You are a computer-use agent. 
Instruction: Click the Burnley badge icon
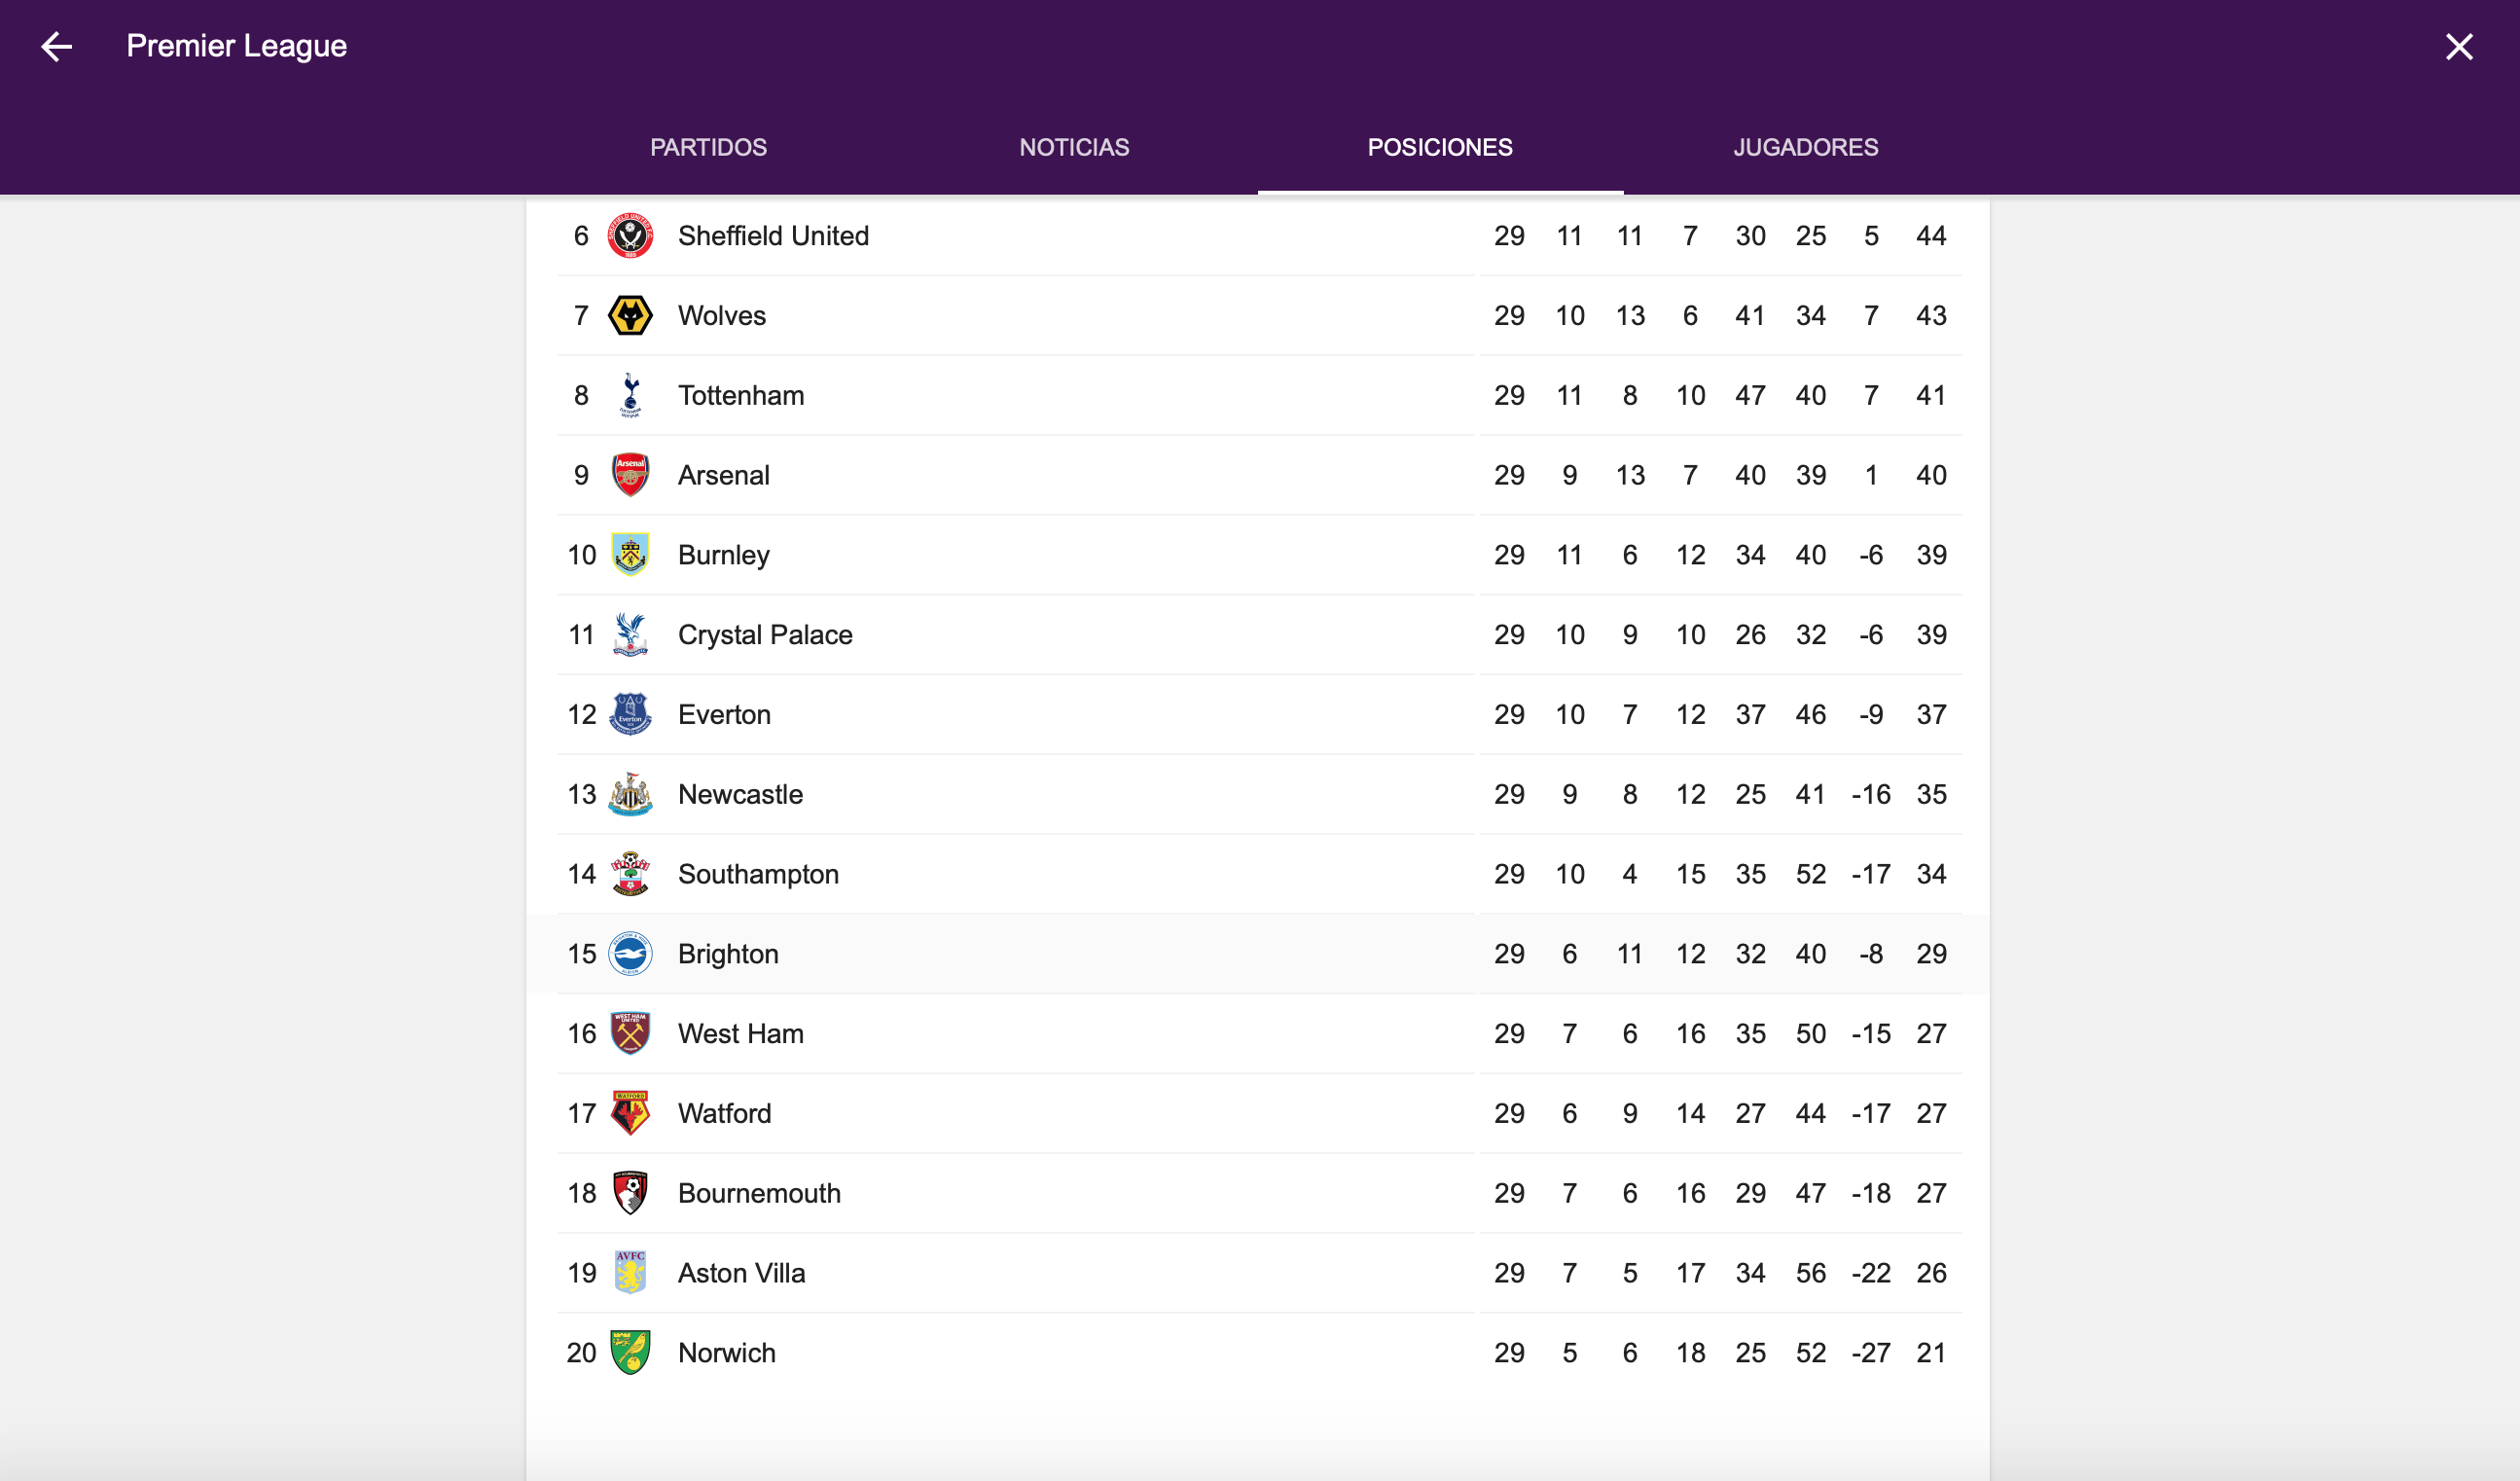[x=630, y=555]
